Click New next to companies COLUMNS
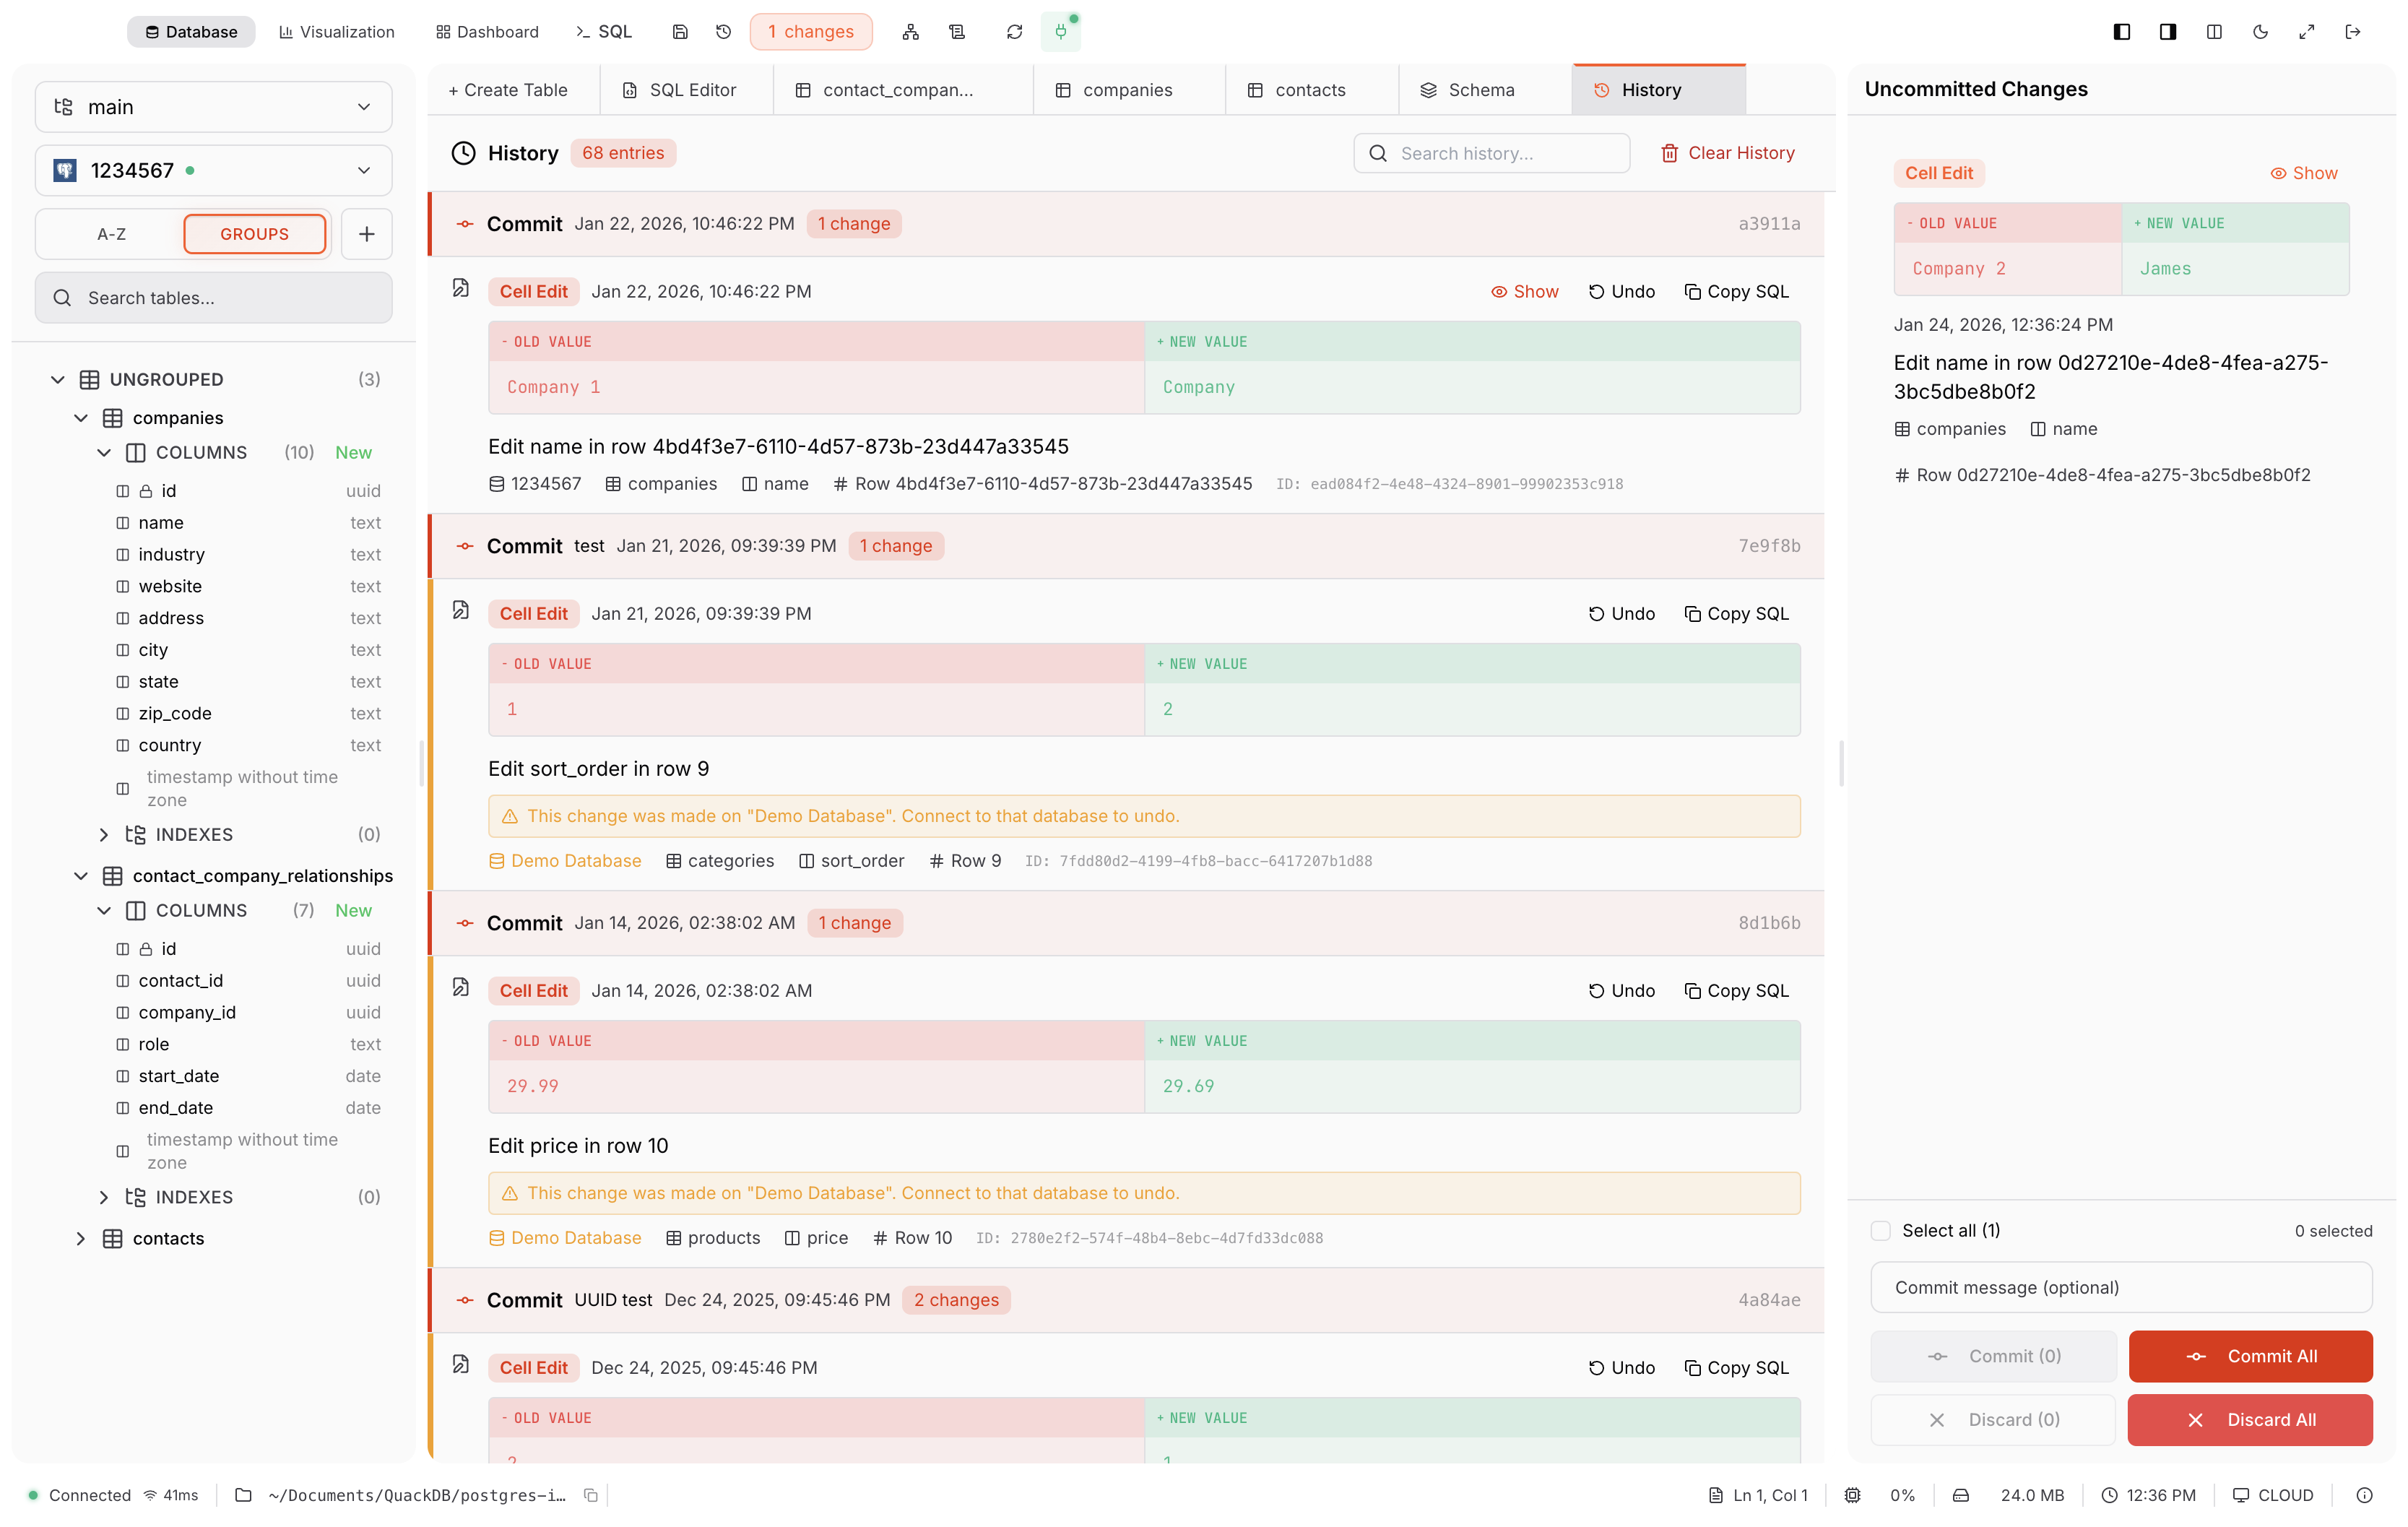This screenshot has width=2408, height=1527. tap(353, 453)
